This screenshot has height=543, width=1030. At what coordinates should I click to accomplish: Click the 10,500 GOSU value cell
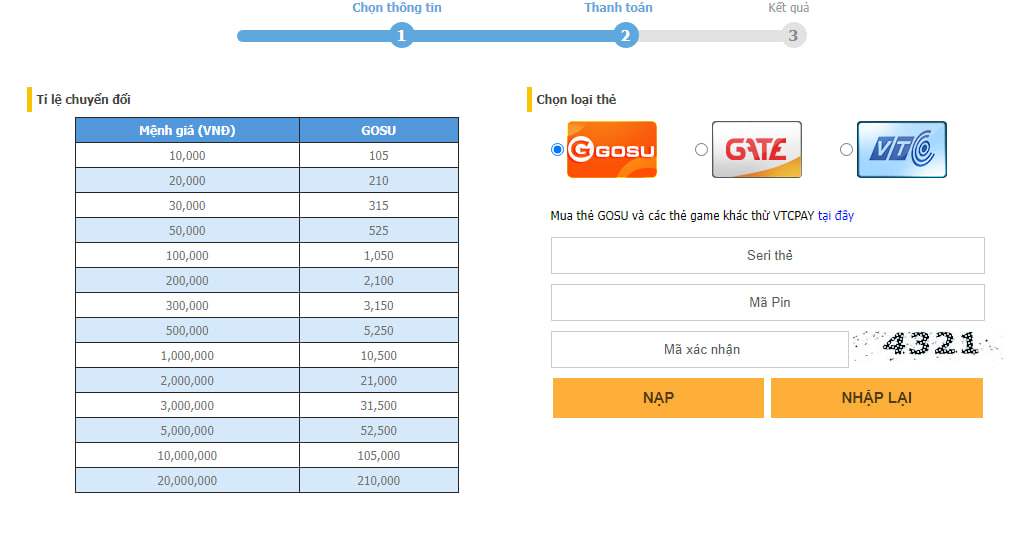(x=379, y=355)
